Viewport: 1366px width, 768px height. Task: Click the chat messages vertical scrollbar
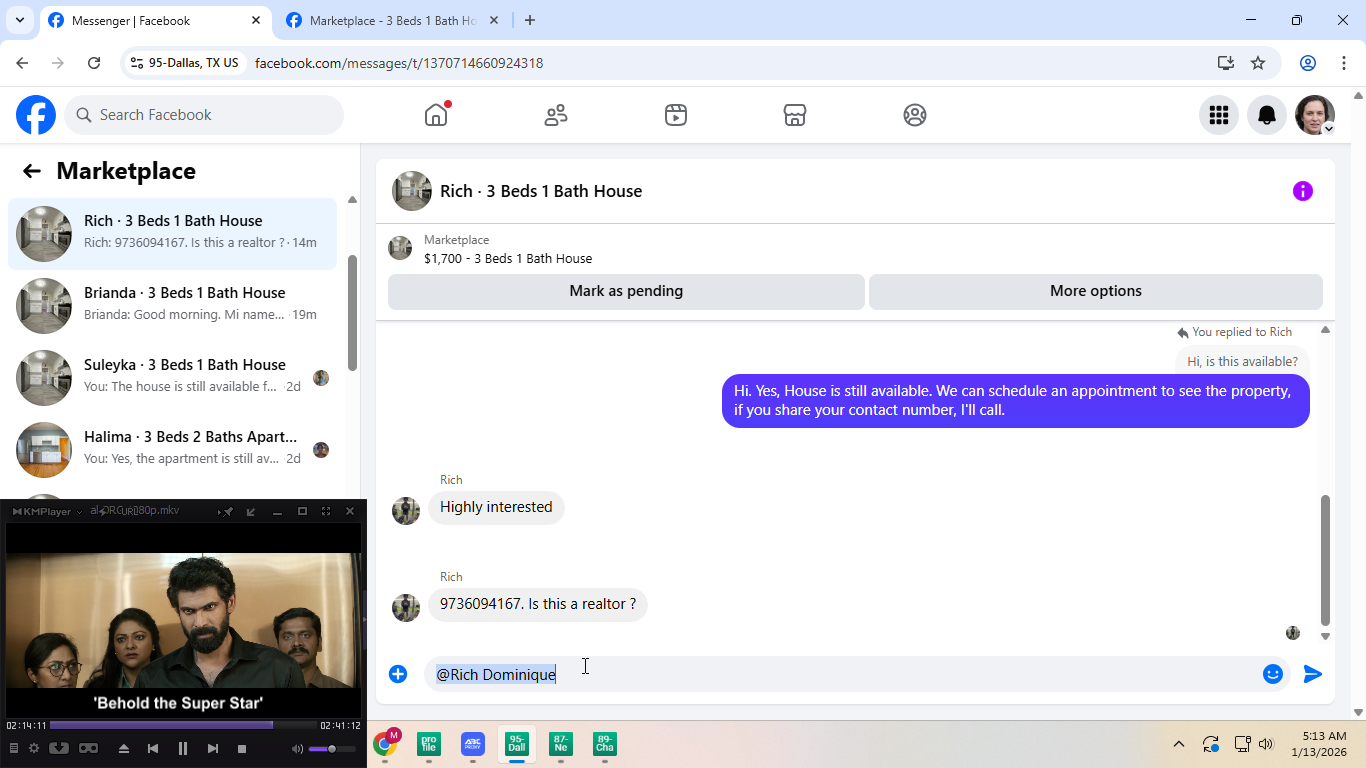1325,560
